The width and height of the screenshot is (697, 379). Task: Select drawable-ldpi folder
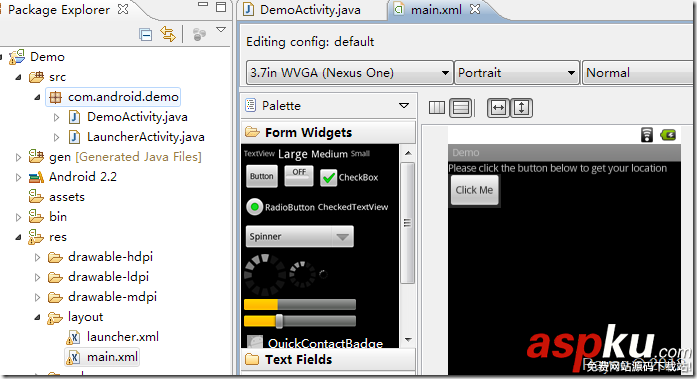[98, 277]
